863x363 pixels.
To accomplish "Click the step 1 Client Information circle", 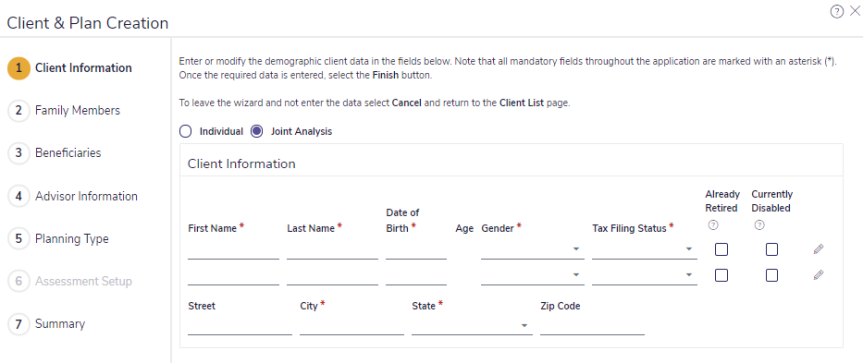I will click(x=19, y=68).
